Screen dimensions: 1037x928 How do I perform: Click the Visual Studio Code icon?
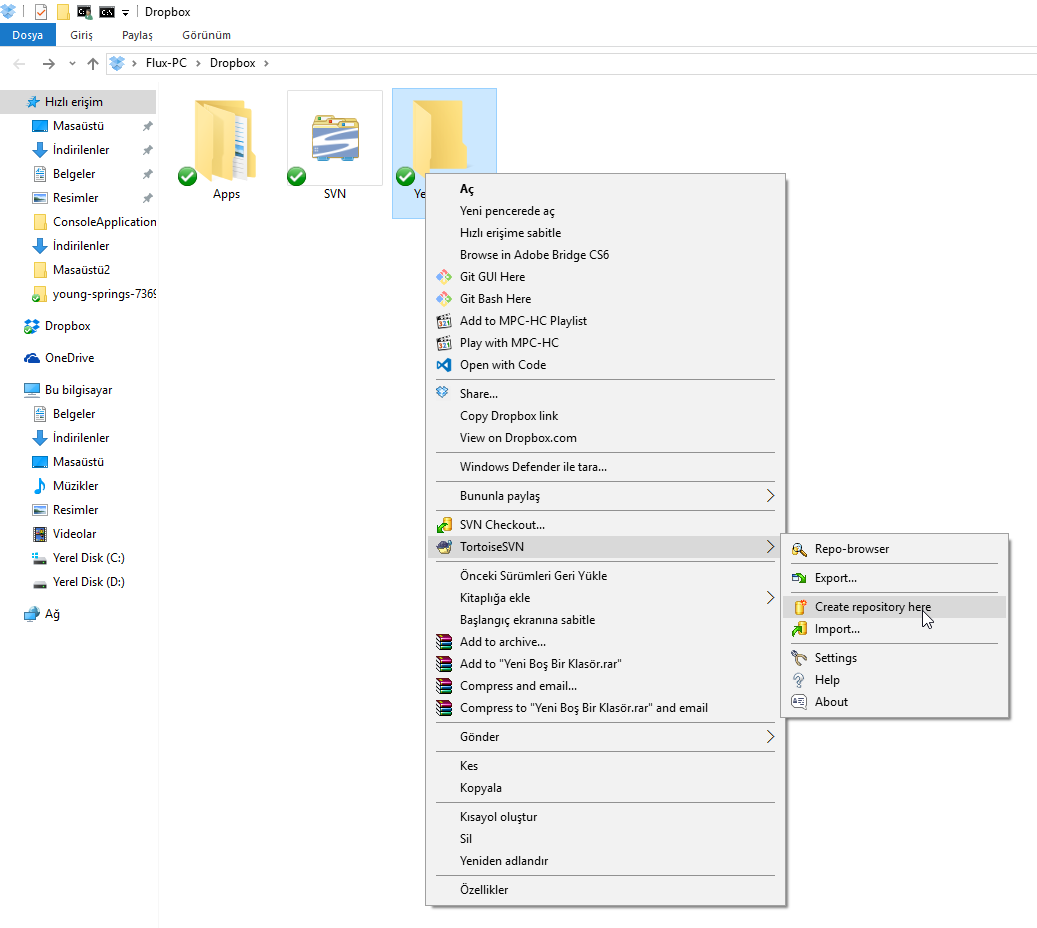click(x=444, y=364)
